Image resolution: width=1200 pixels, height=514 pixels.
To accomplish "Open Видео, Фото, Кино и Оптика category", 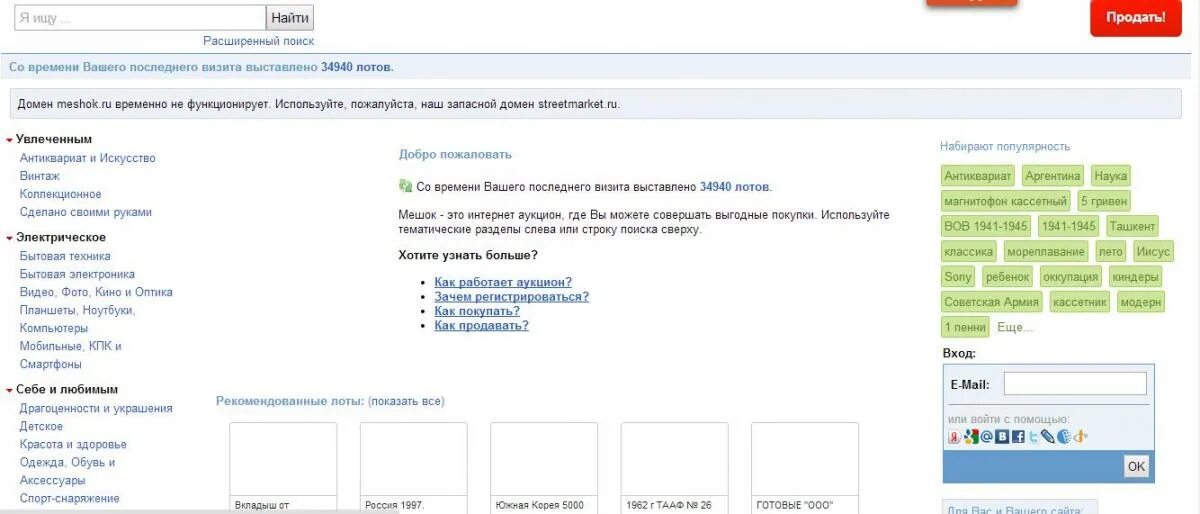I will [x=96, y=292].
